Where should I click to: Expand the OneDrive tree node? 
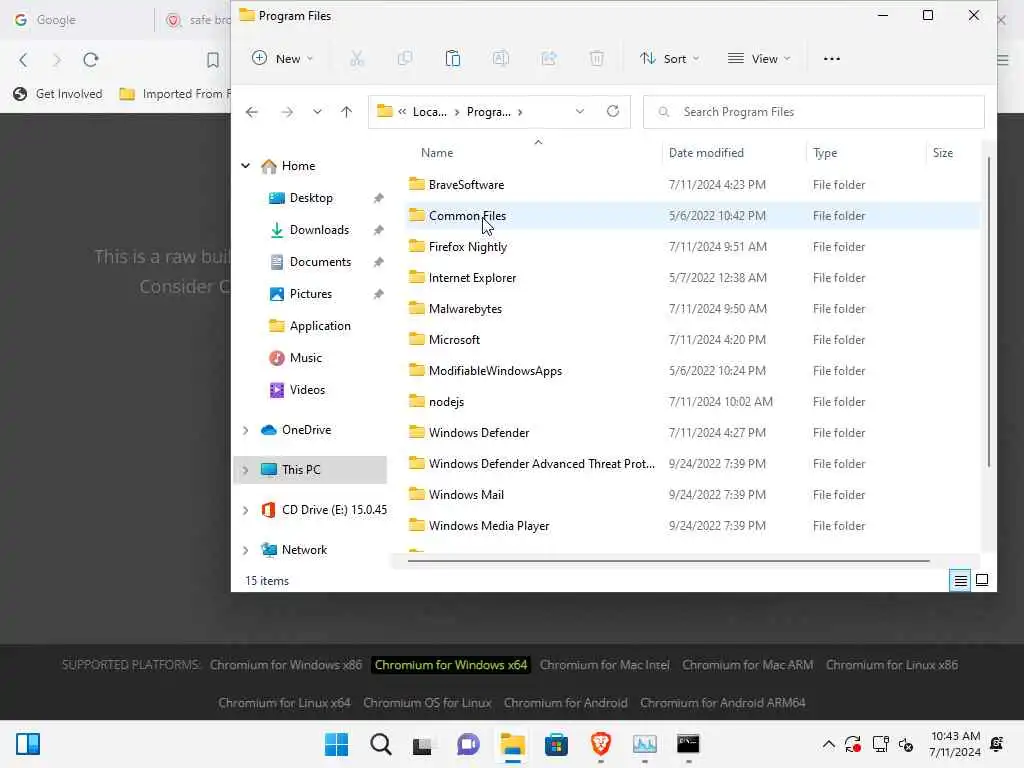(246, 430)
